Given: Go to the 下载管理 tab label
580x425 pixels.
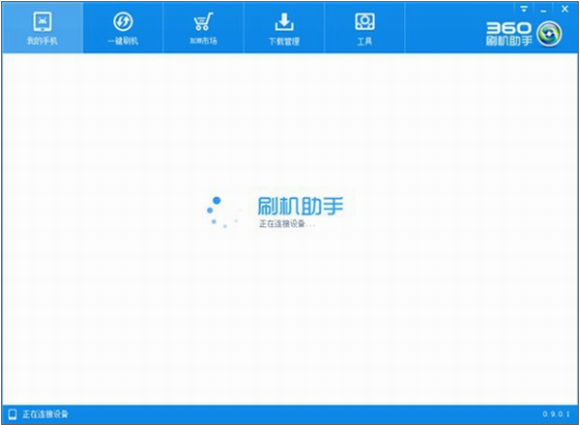Looking at the screenshot, I should click(284, 41).
